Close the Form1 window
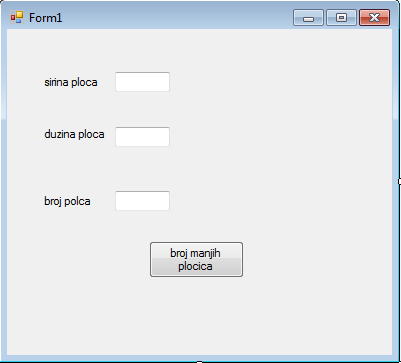Image resolution: width=401 pixels, height=363 pixels. pos(374,18)
